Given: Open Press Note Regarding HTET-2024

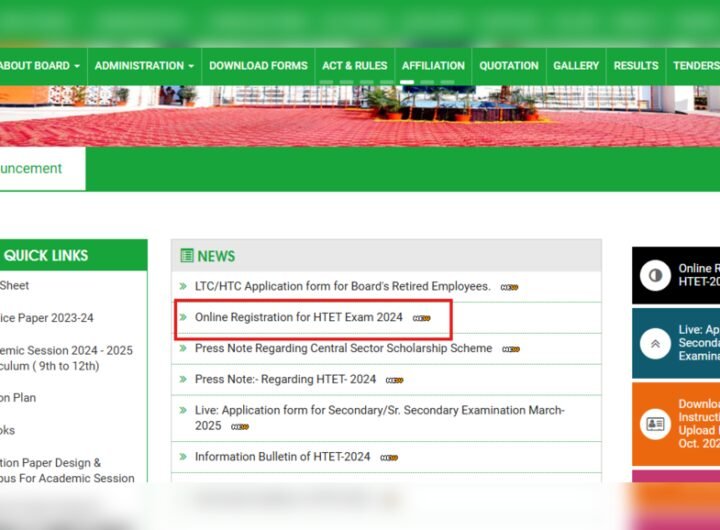Looking at the screenshot, I should click(x=285, y=379).
